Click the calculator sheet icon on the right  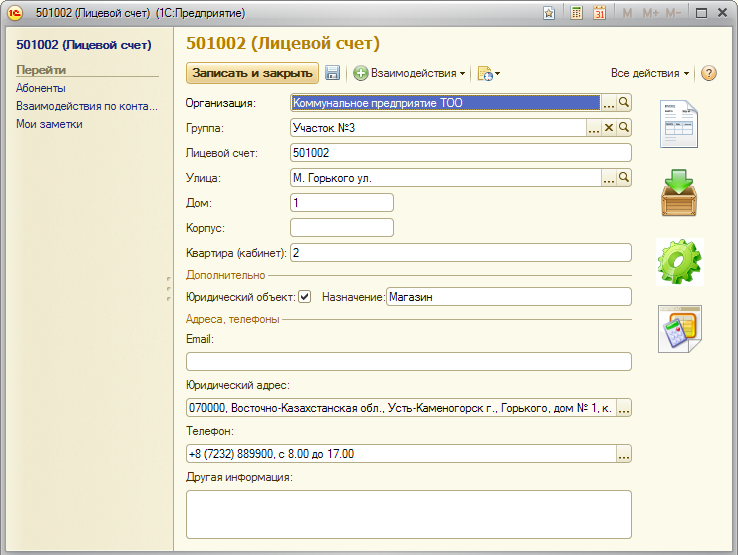[x=680, y=329]
